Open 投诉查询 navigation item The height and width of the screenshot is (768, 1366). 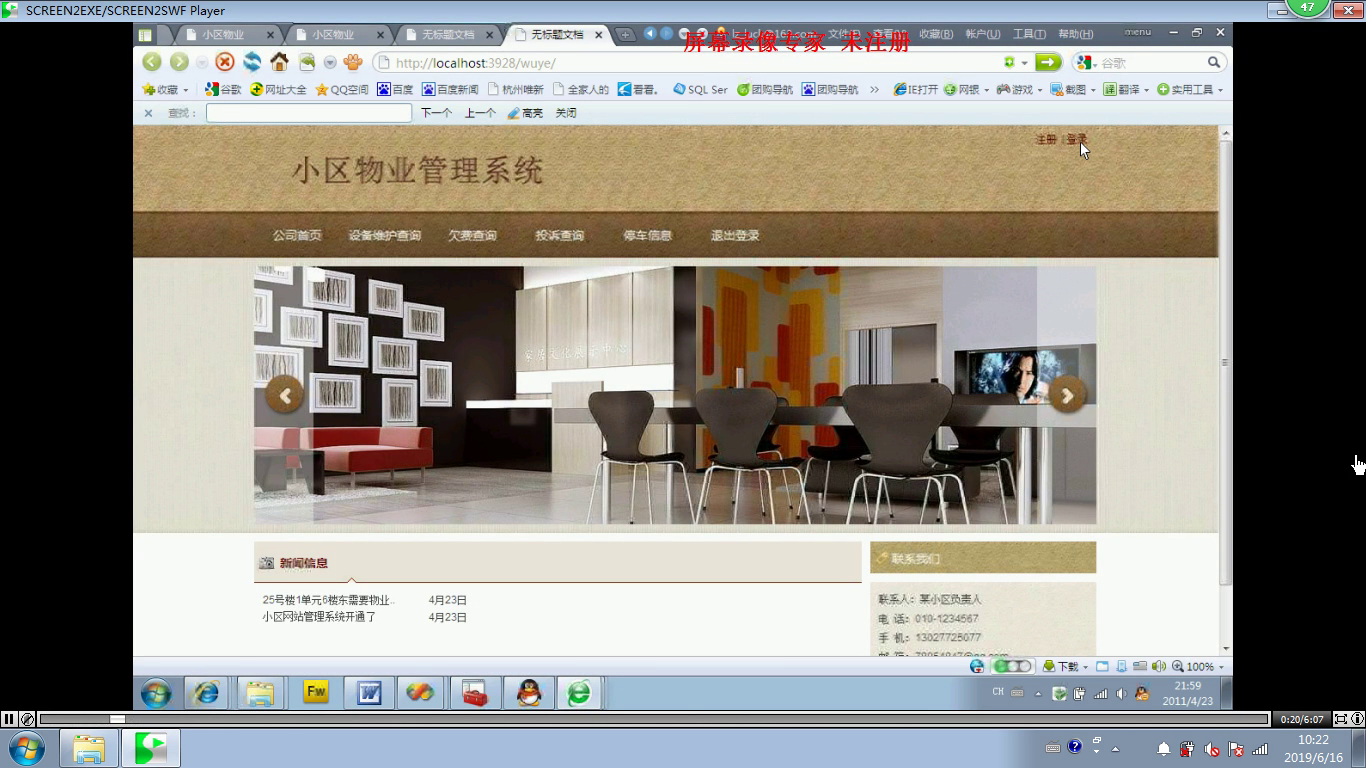click(559, 236)
